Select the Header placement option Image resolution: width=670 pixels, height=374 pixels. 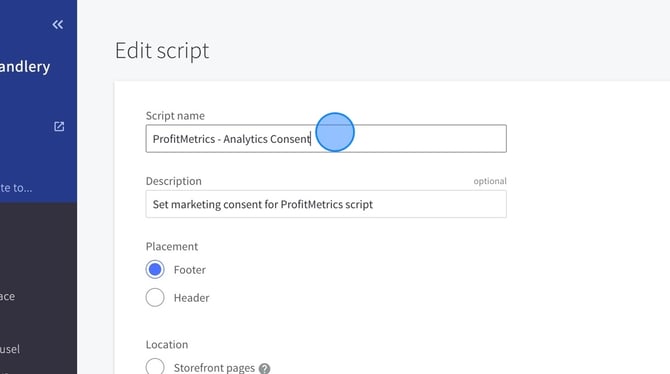pyautogui.click(x=155, y=297)
